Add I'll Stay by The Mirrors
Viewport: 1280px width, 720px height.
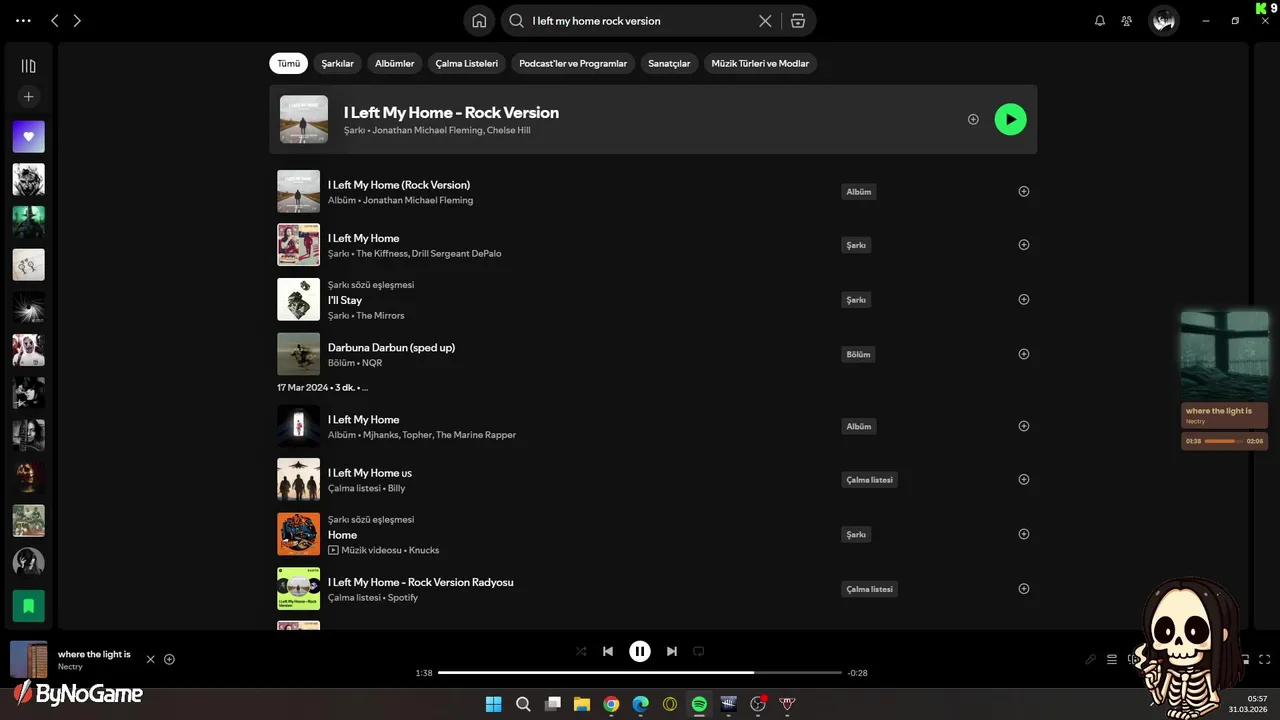[x=1023, y=299]
